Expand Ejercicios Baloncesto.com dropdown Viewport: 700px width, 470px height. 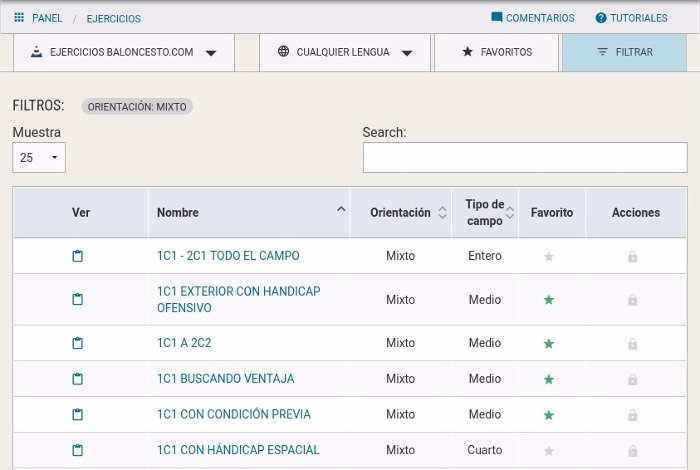[x=124, y=52]
